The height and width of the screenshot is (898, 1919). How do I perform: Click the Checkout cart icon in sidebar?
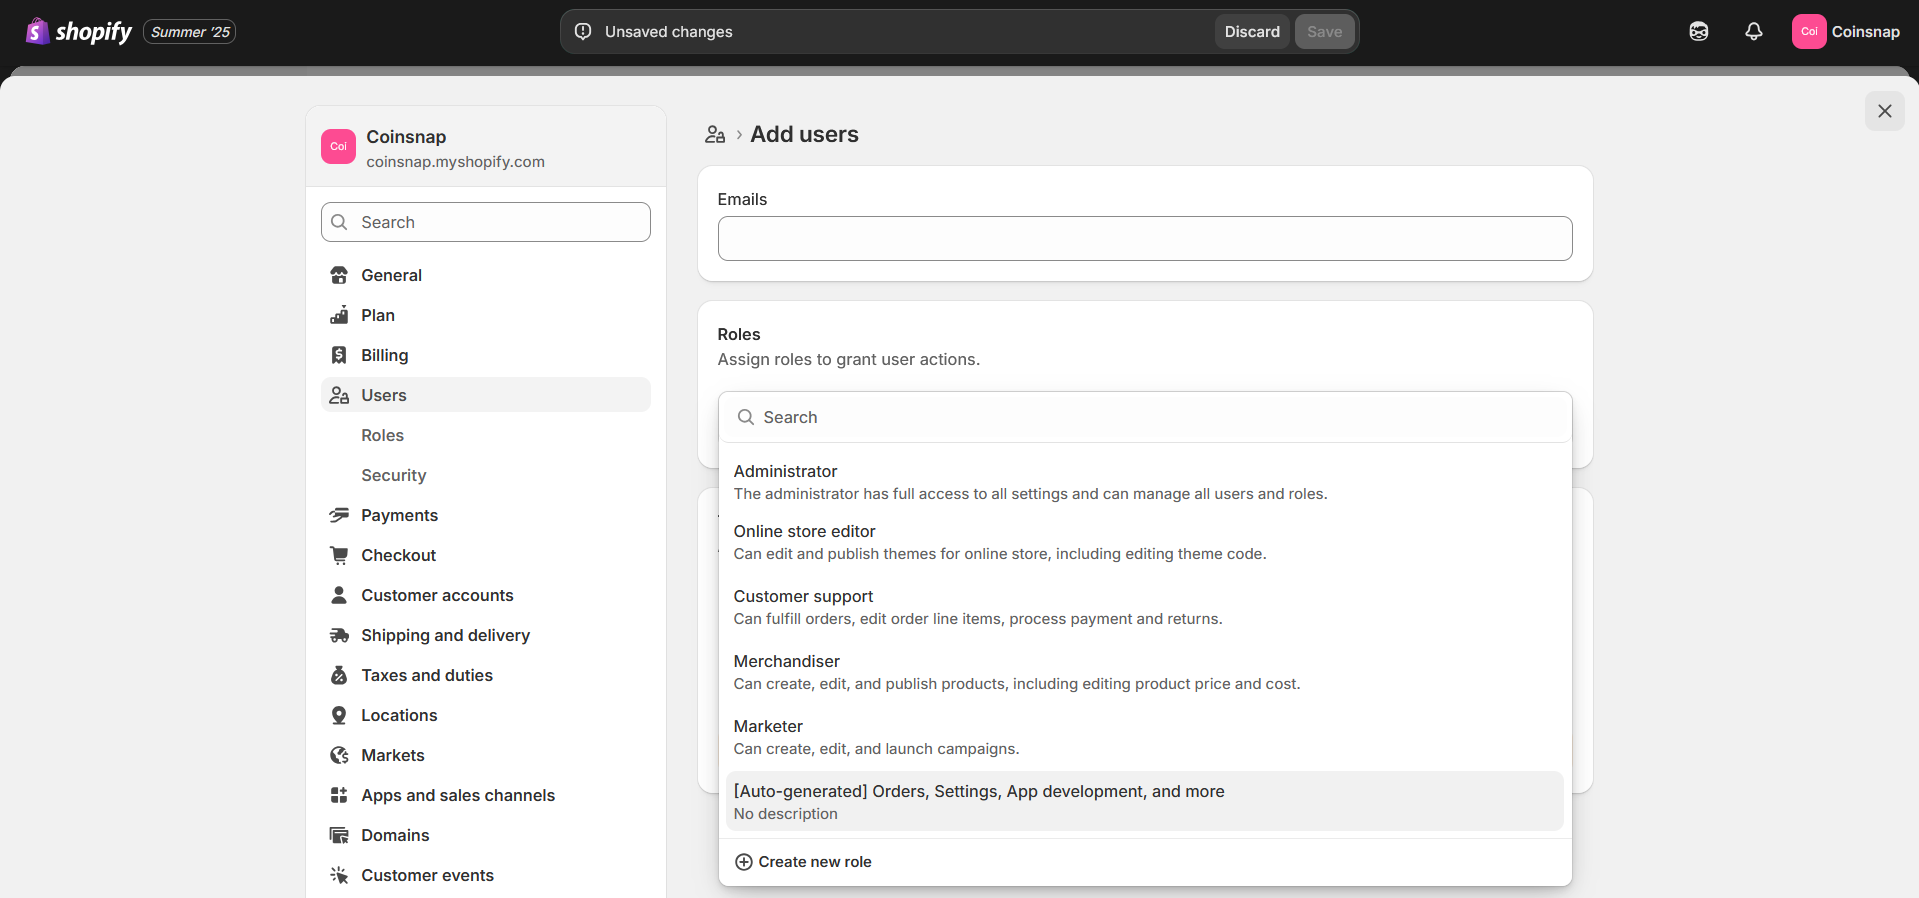pos(339,555)
